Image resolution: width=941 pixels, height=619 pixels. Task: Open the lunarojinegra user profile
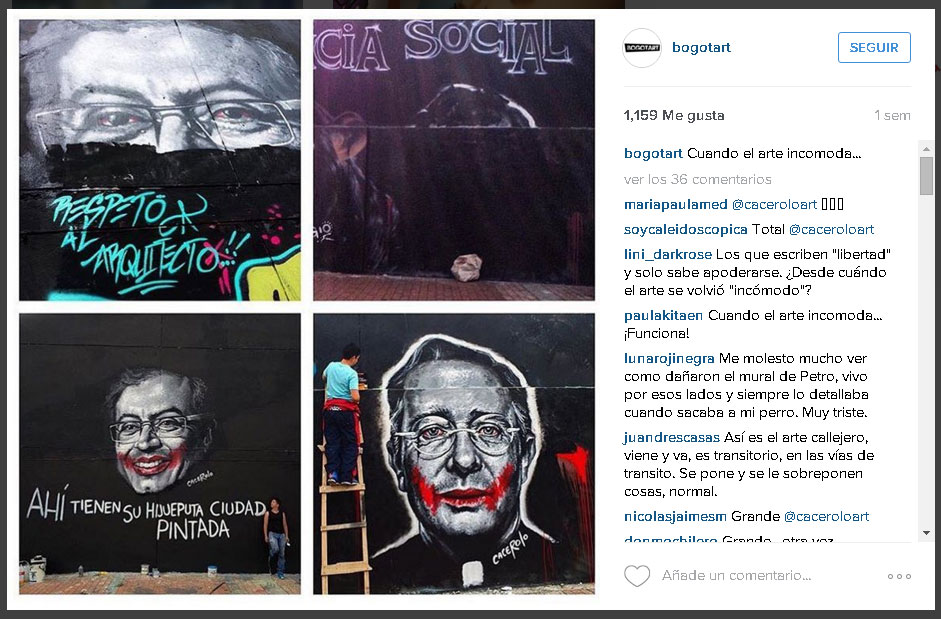point(669,358)
